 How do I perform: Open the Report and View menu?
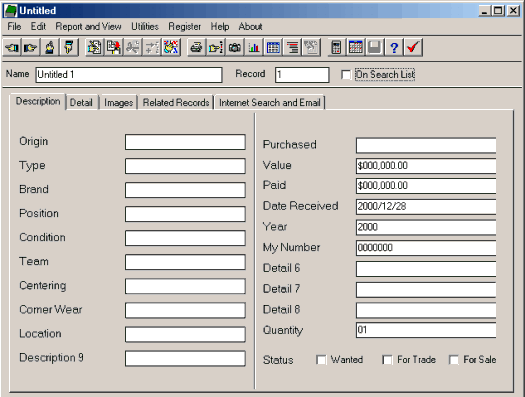88,26
